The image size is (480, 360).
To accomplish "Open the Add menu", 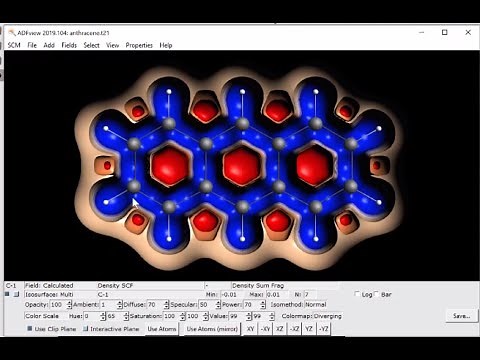I will (49, 45).
